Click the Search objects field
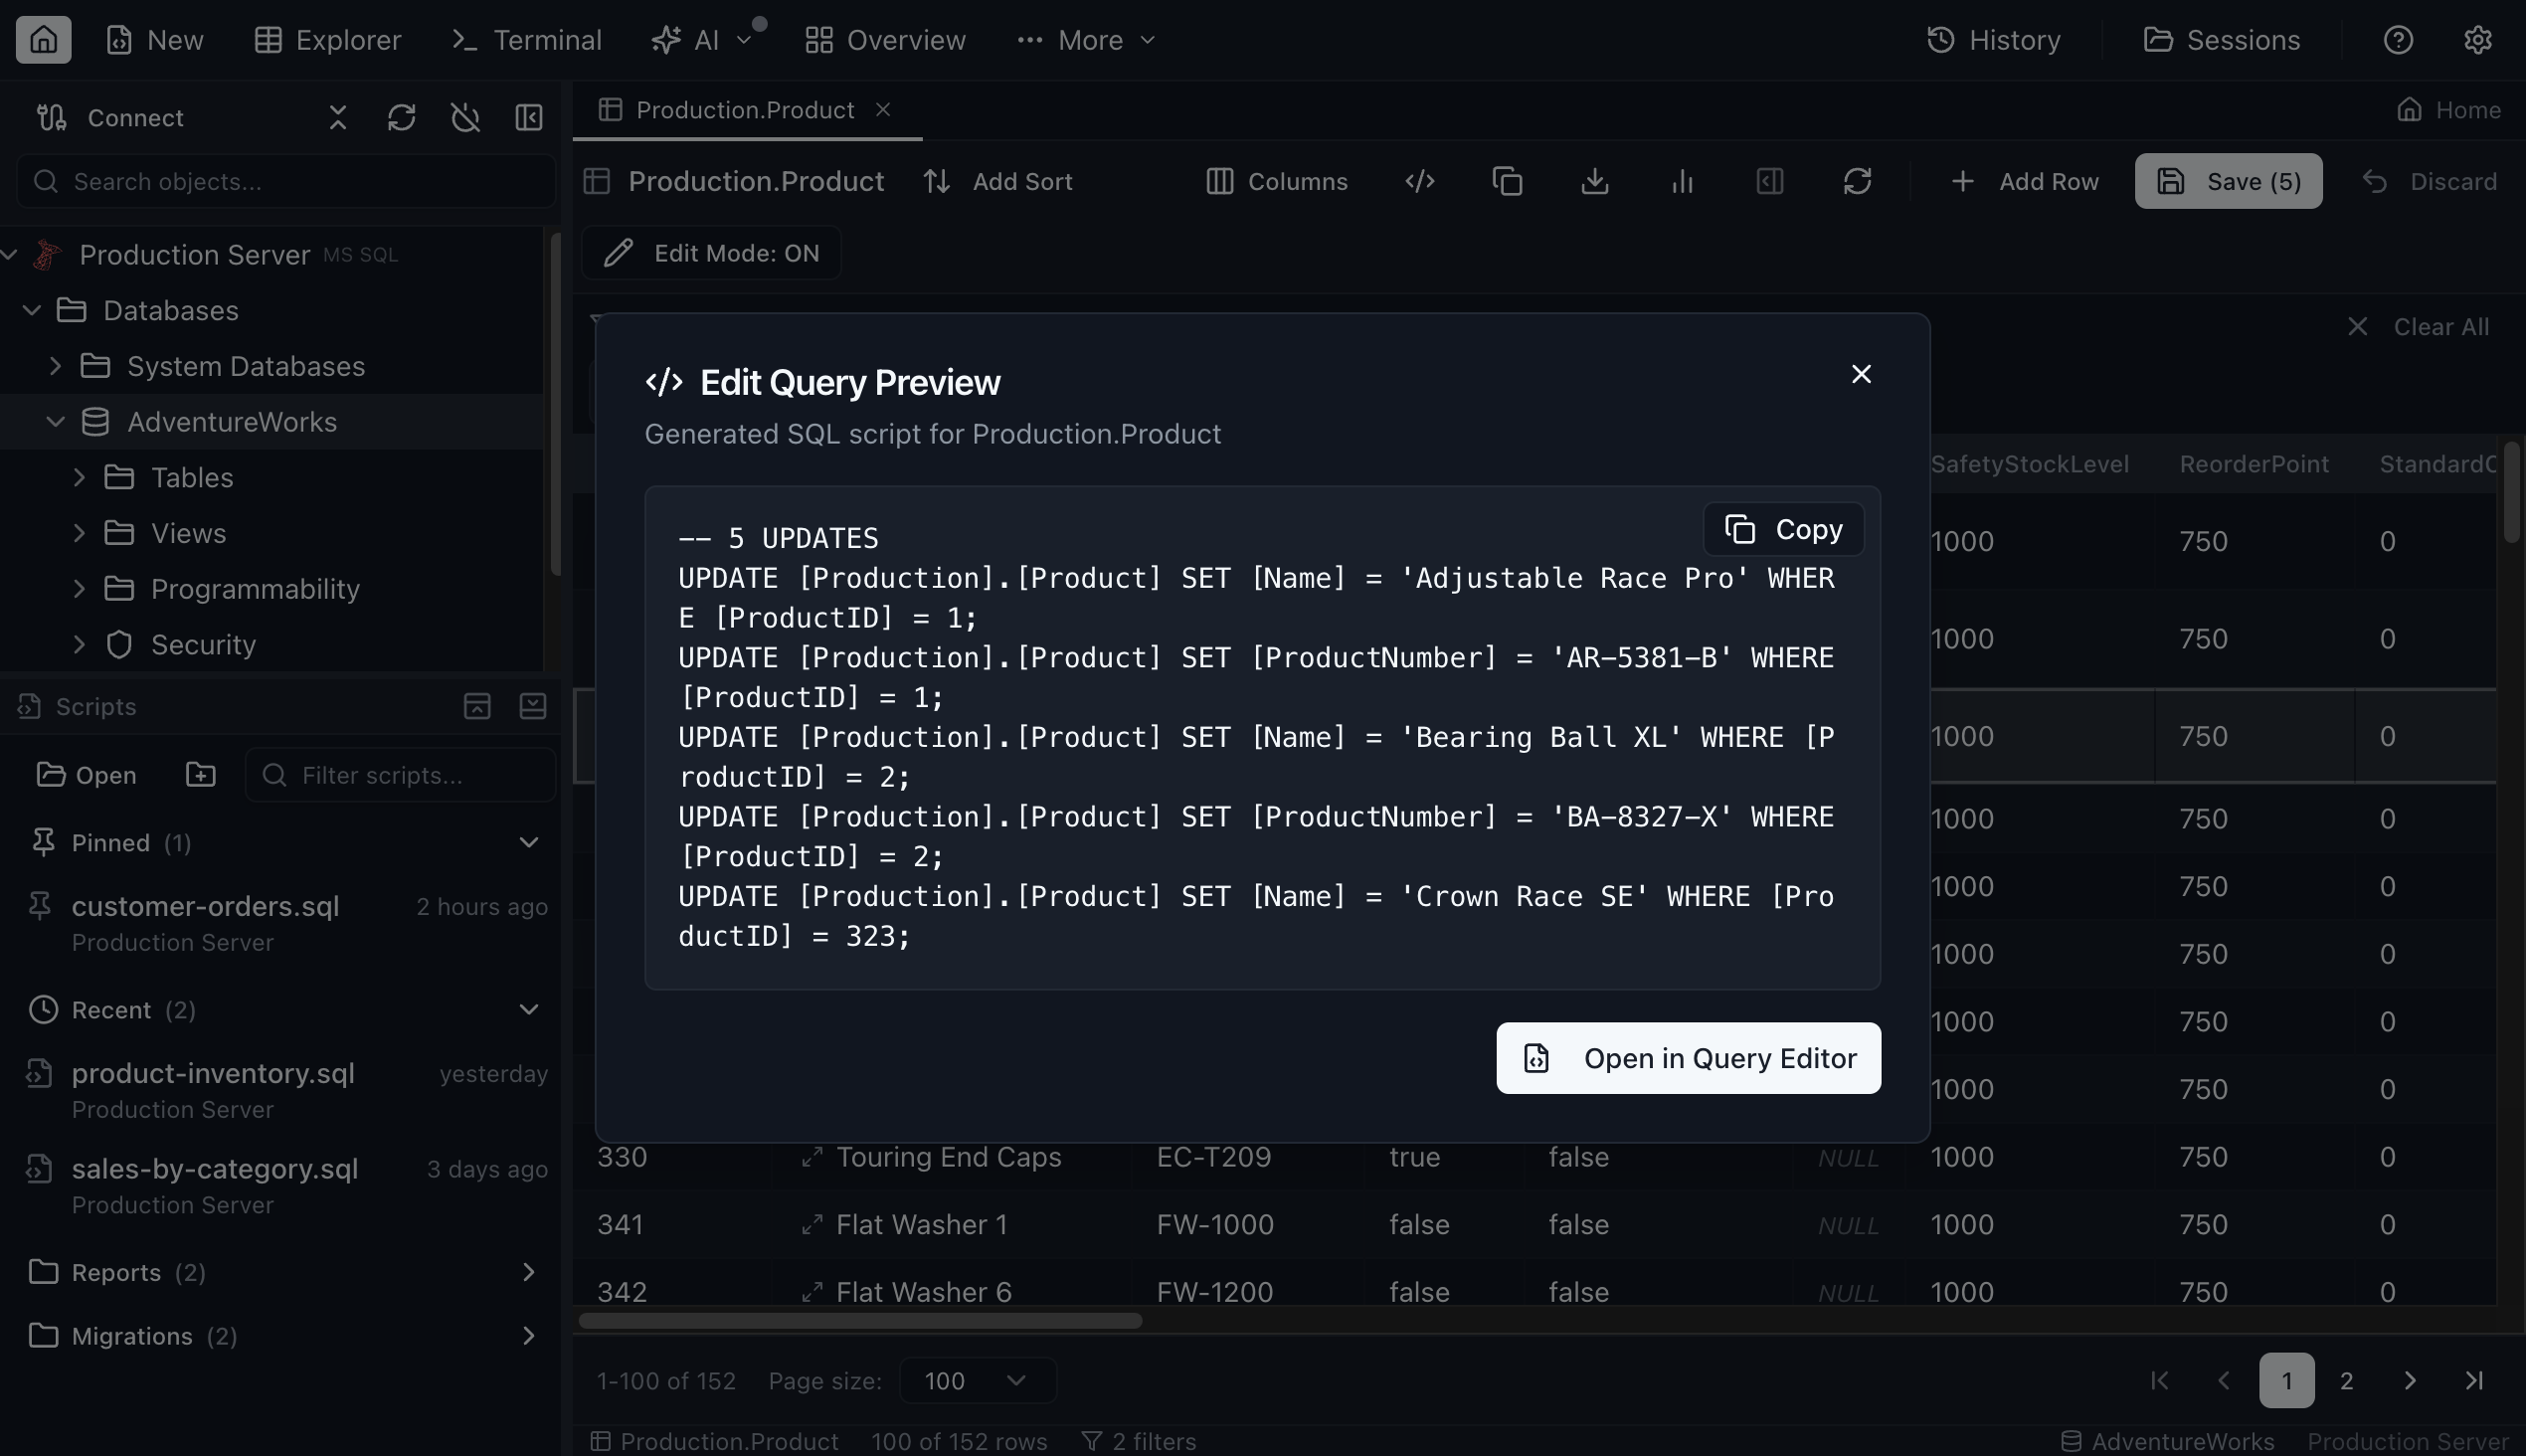Screen dimensions: 2526x1456 pos(285,181)
